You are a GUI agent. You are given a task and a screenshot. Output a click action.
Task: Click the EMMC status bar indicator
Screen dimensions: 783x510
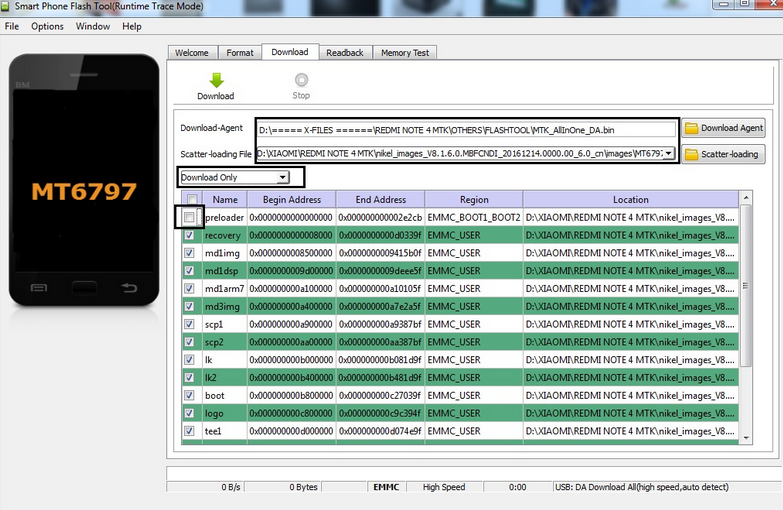click(x=386, y=487)
